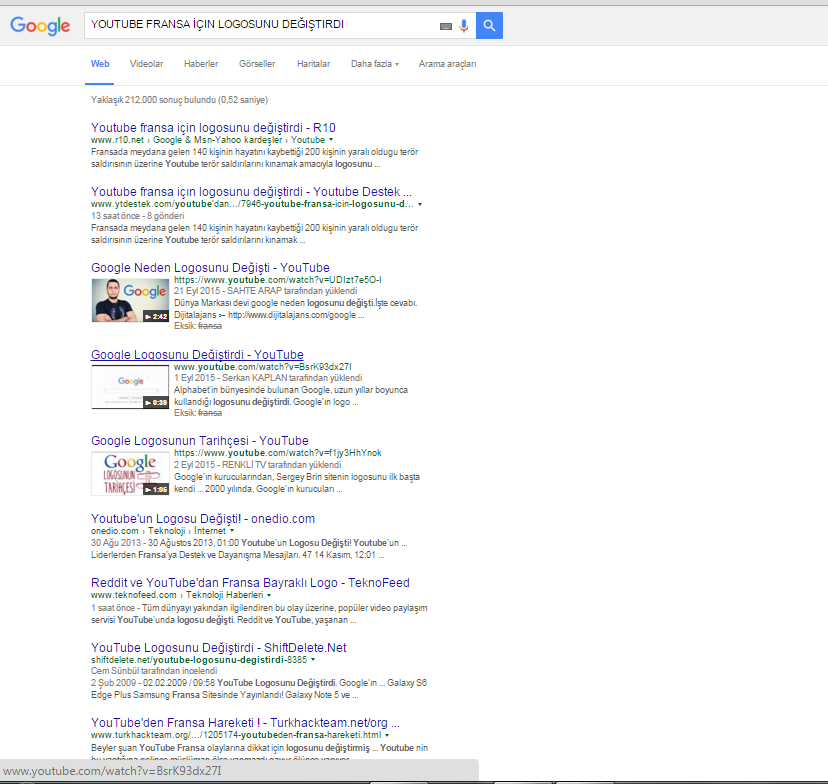Start voice search with microphone icon
828x784 pixels.
point(464,26)
